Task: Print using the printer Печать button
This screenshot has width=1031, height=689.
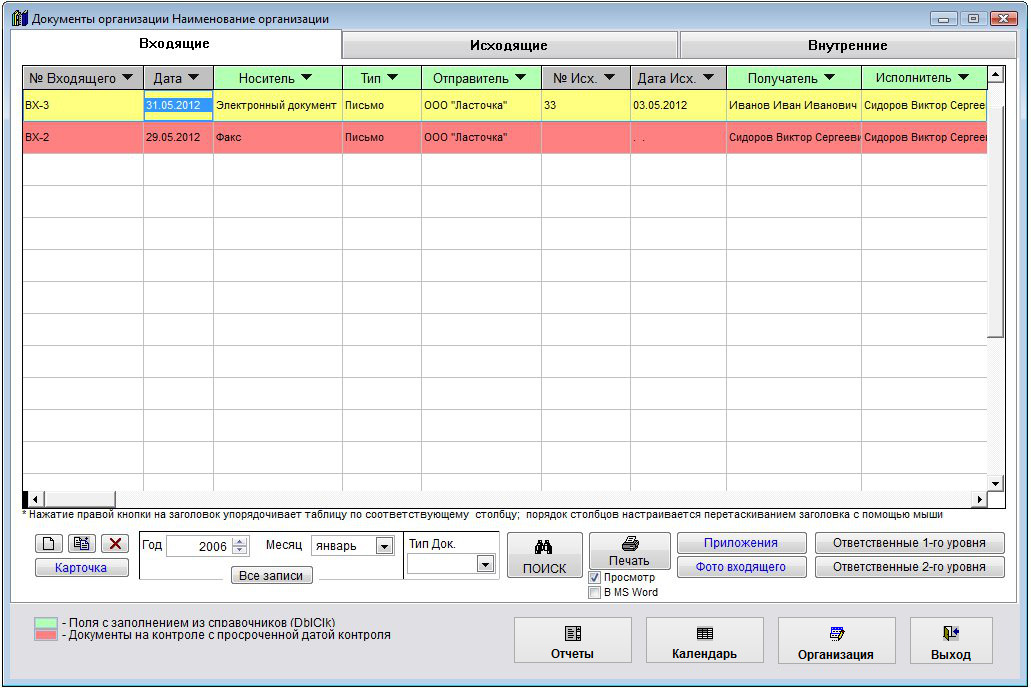Action: point(629,551)
